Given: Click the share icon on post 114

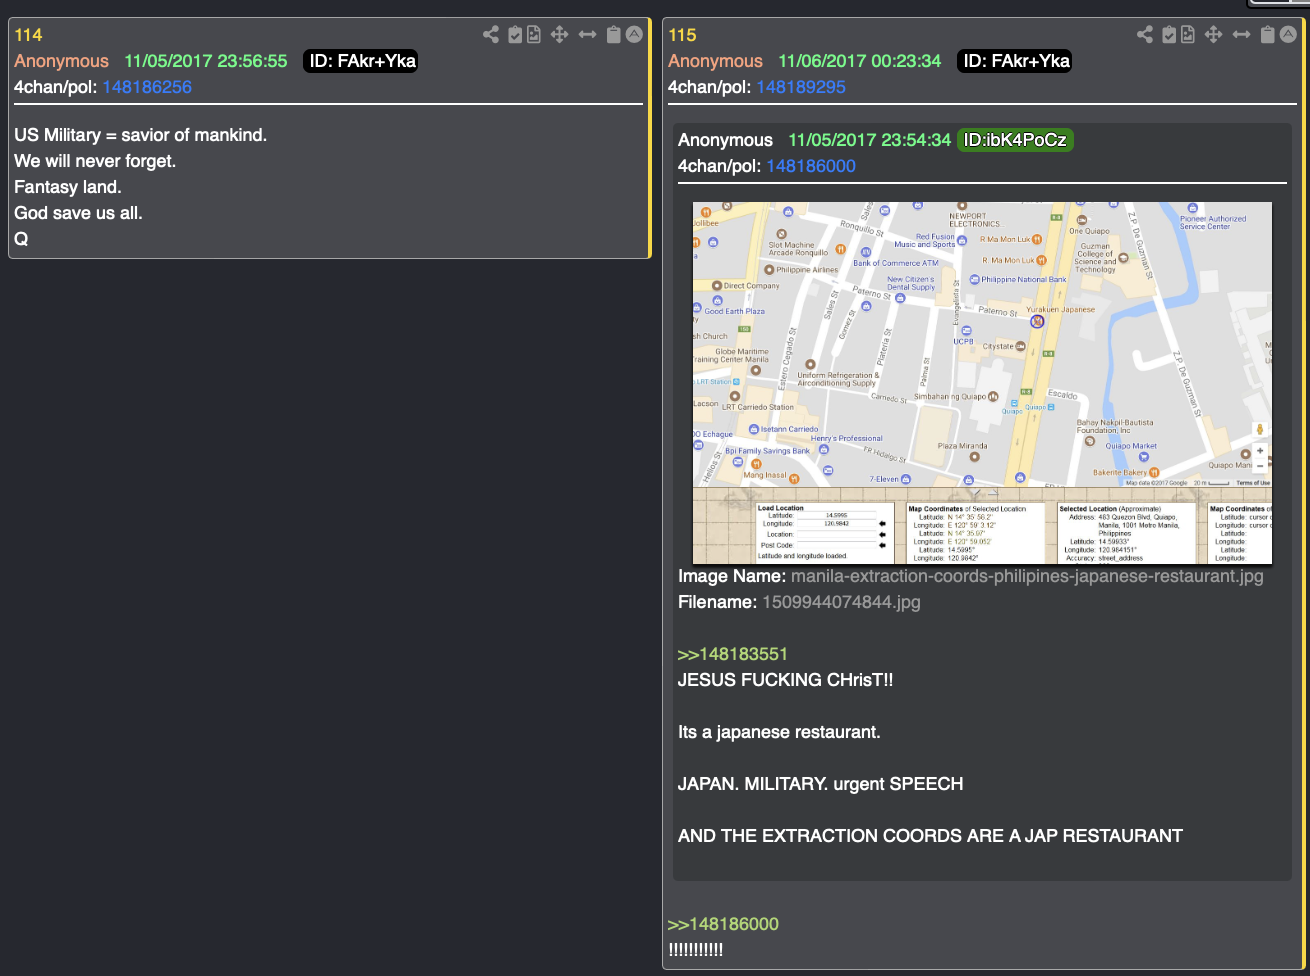Looking at the screenshot, I should click(491, 35).
